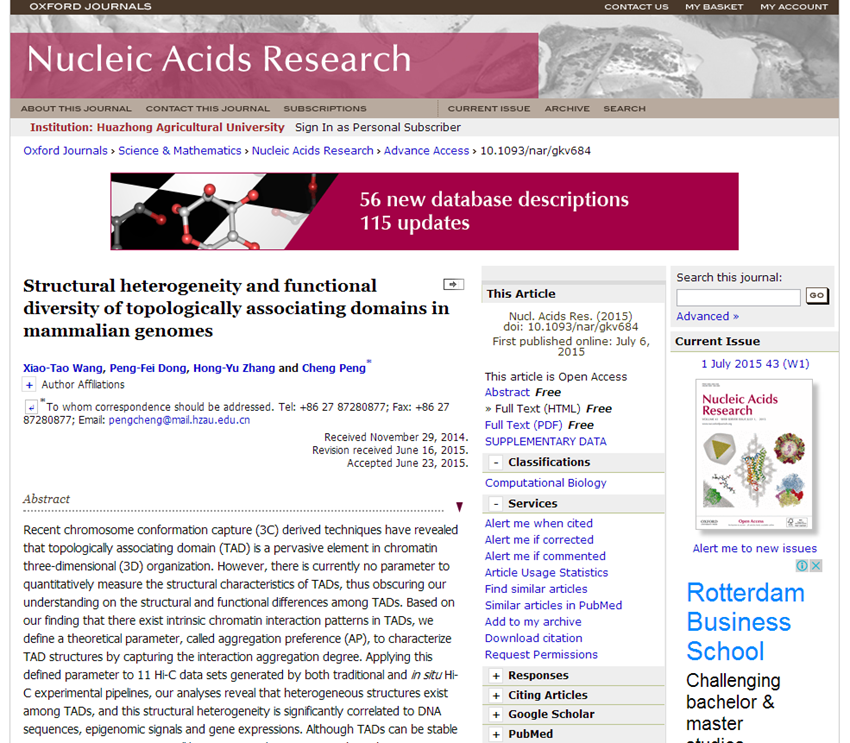Click the arrow icon beside article title
The height and width of the screenshot is (743, 850).
tap(453, 285)
